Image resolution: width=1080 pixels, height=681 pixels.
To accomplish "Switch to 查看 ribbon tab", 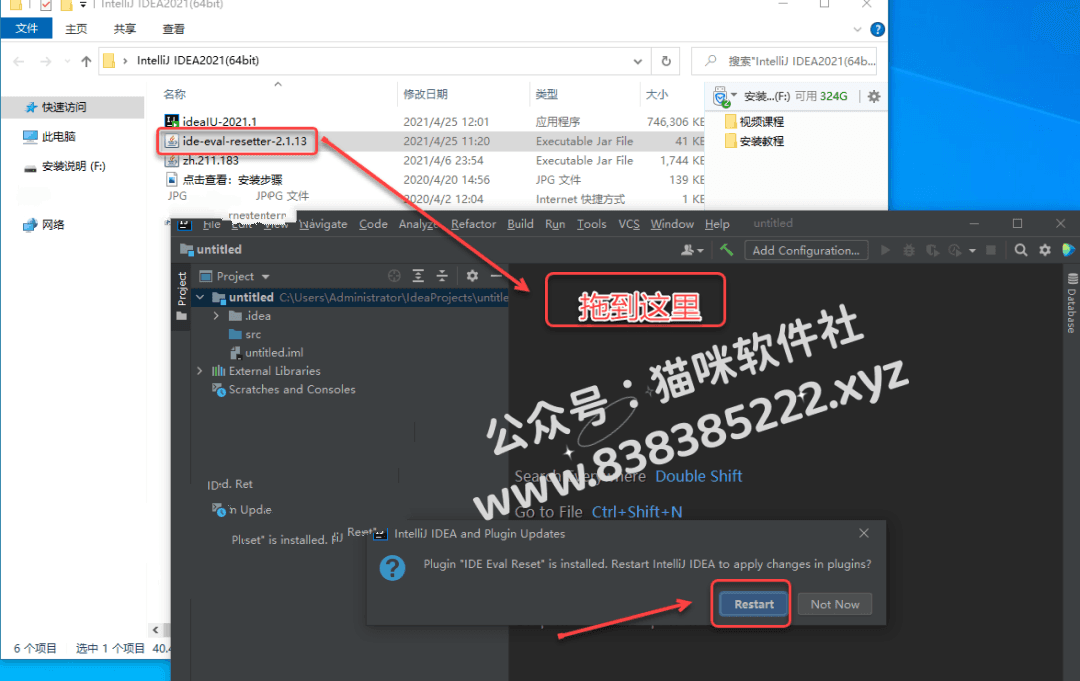I will tap(174, 29).
